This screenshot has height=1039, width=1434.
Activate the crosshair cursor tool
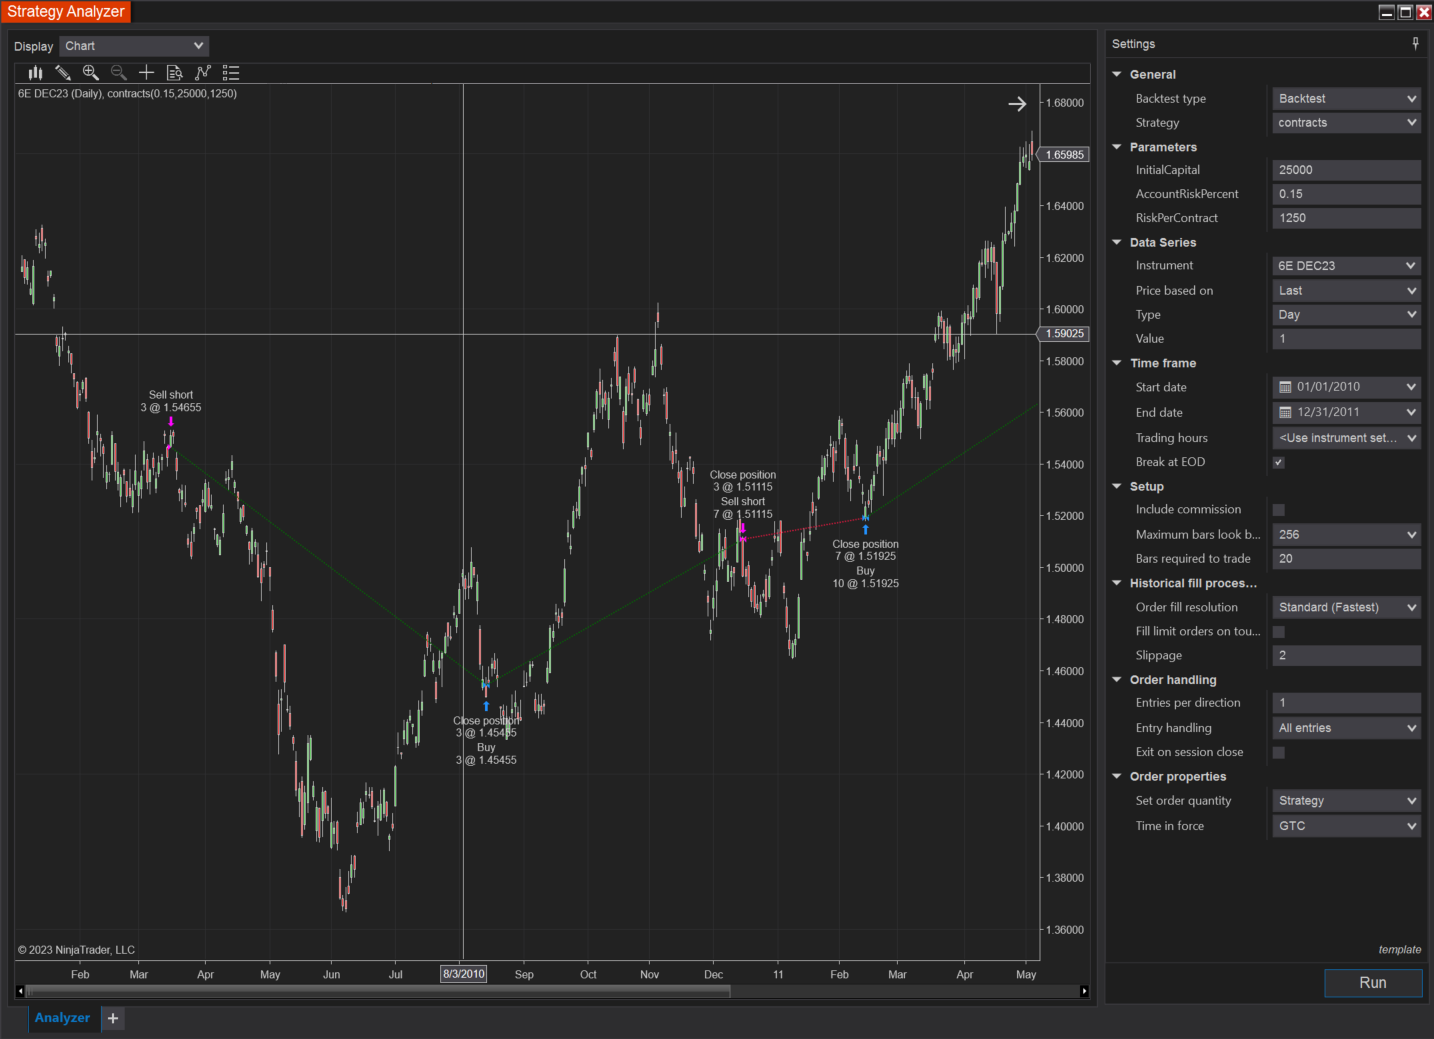(147, 72)
